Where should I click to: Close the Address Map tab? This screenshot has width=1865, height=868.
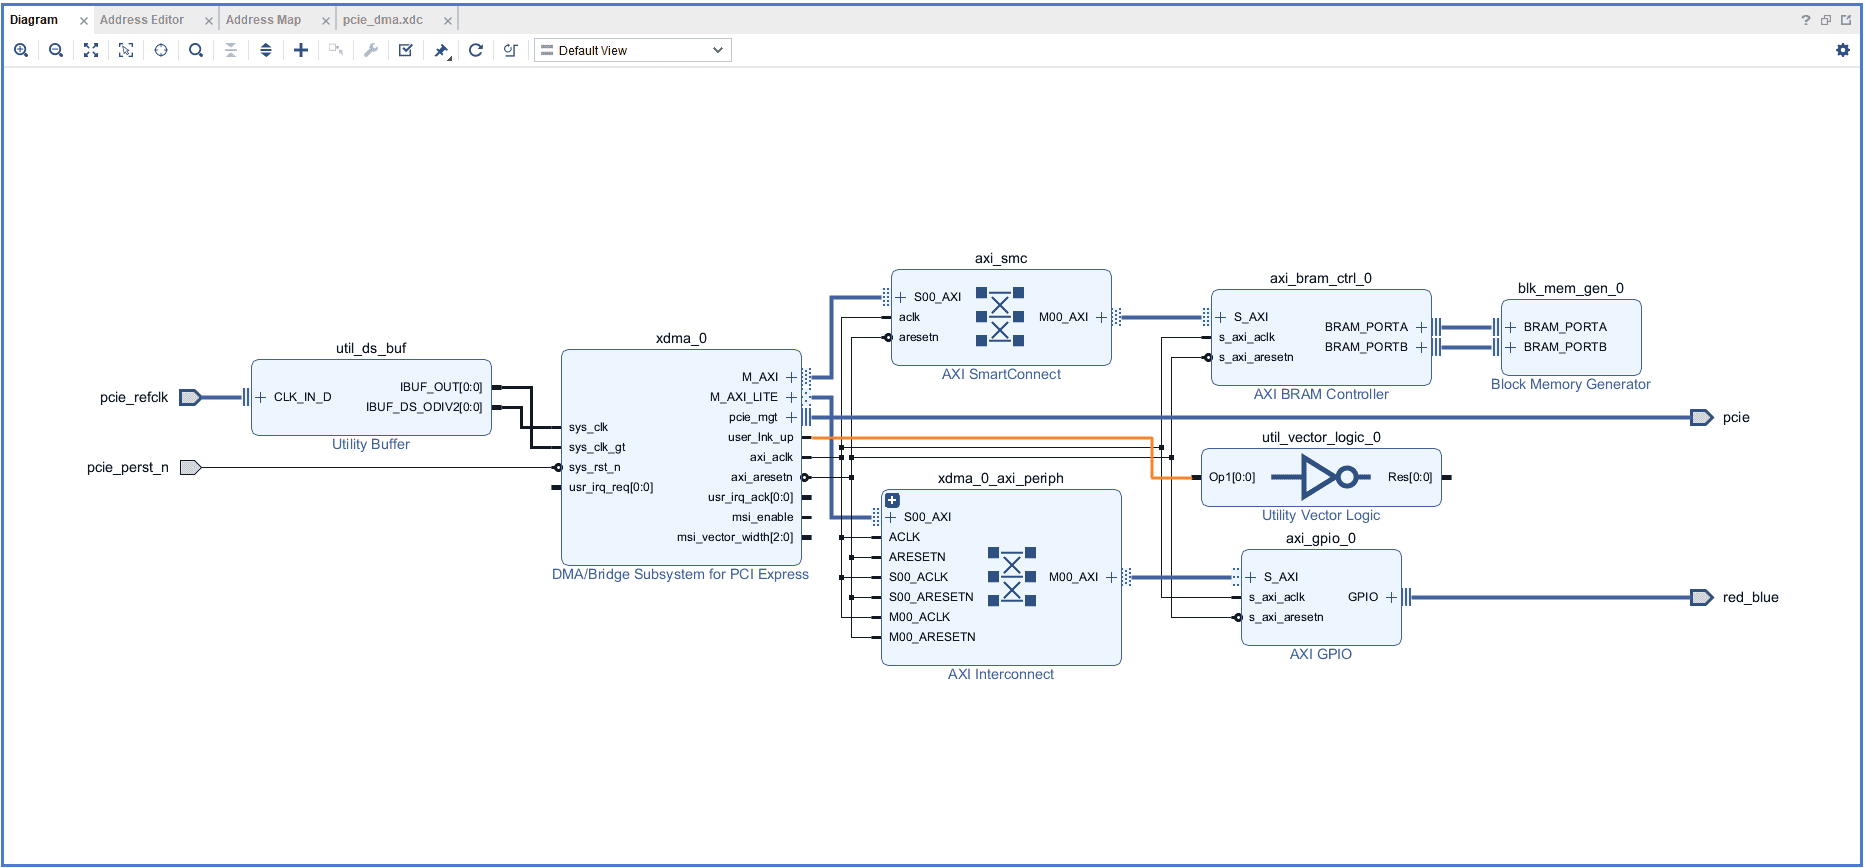(x=326, y=21)
